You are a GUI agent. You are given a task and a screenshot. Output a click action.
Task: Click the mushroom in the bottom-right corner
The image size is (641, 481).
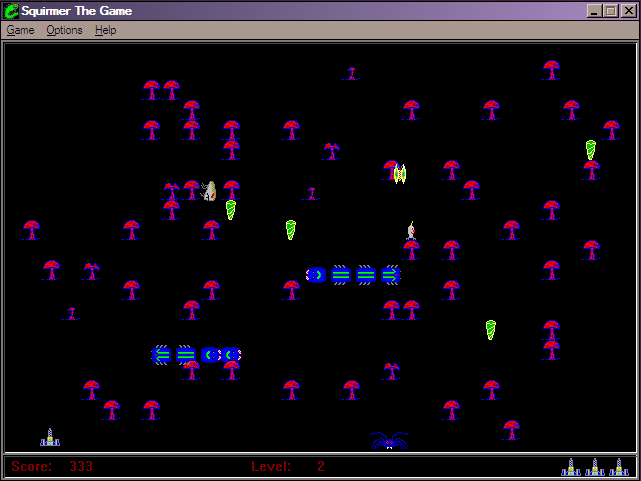[x=511, y=430]
